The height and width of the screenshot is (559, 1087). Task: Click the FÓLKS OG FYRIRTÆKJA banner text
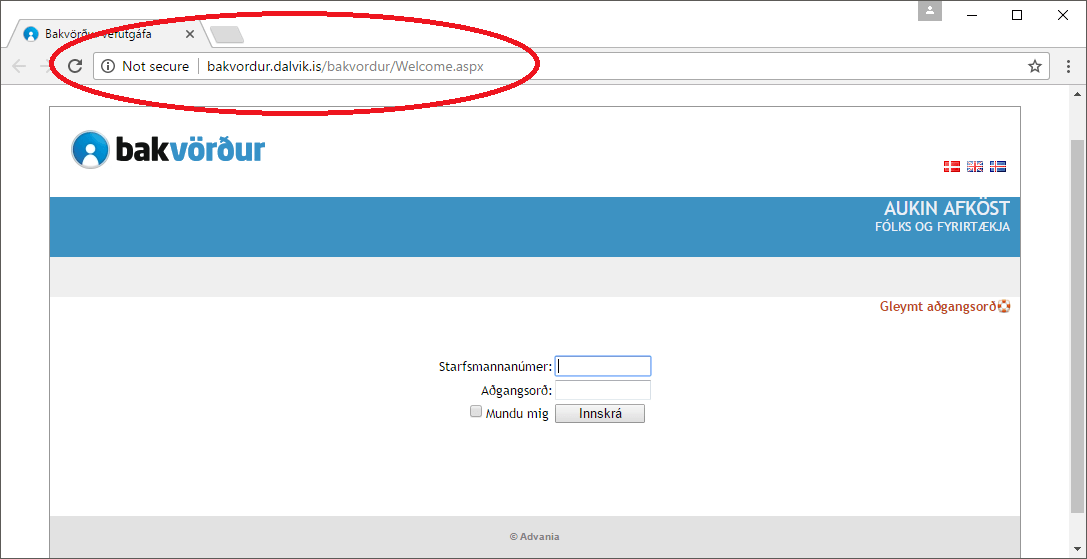point(943,227)
